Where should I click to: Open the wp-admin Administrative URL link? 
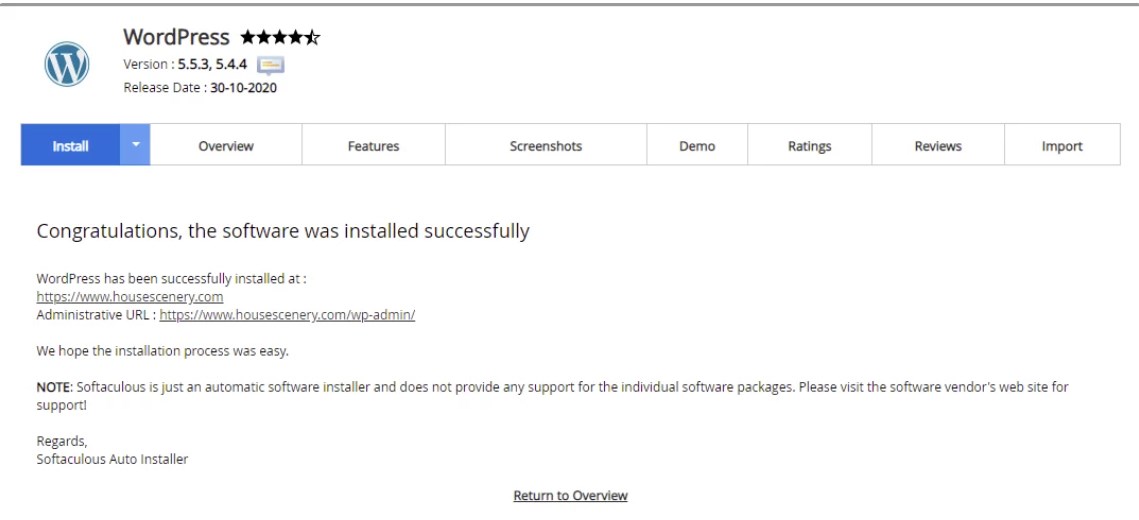287,315
